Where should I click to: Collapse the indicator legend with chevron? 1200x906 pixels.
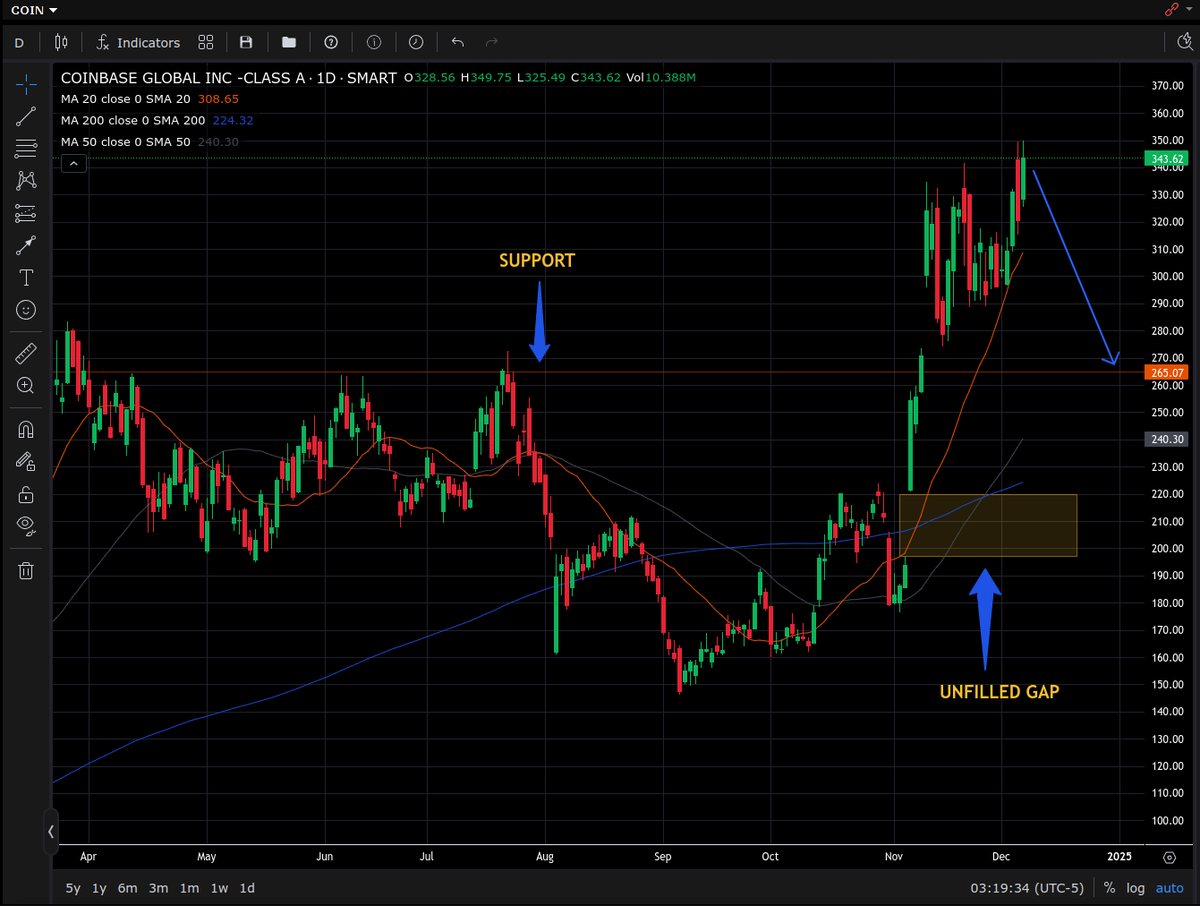pos(72,163)
